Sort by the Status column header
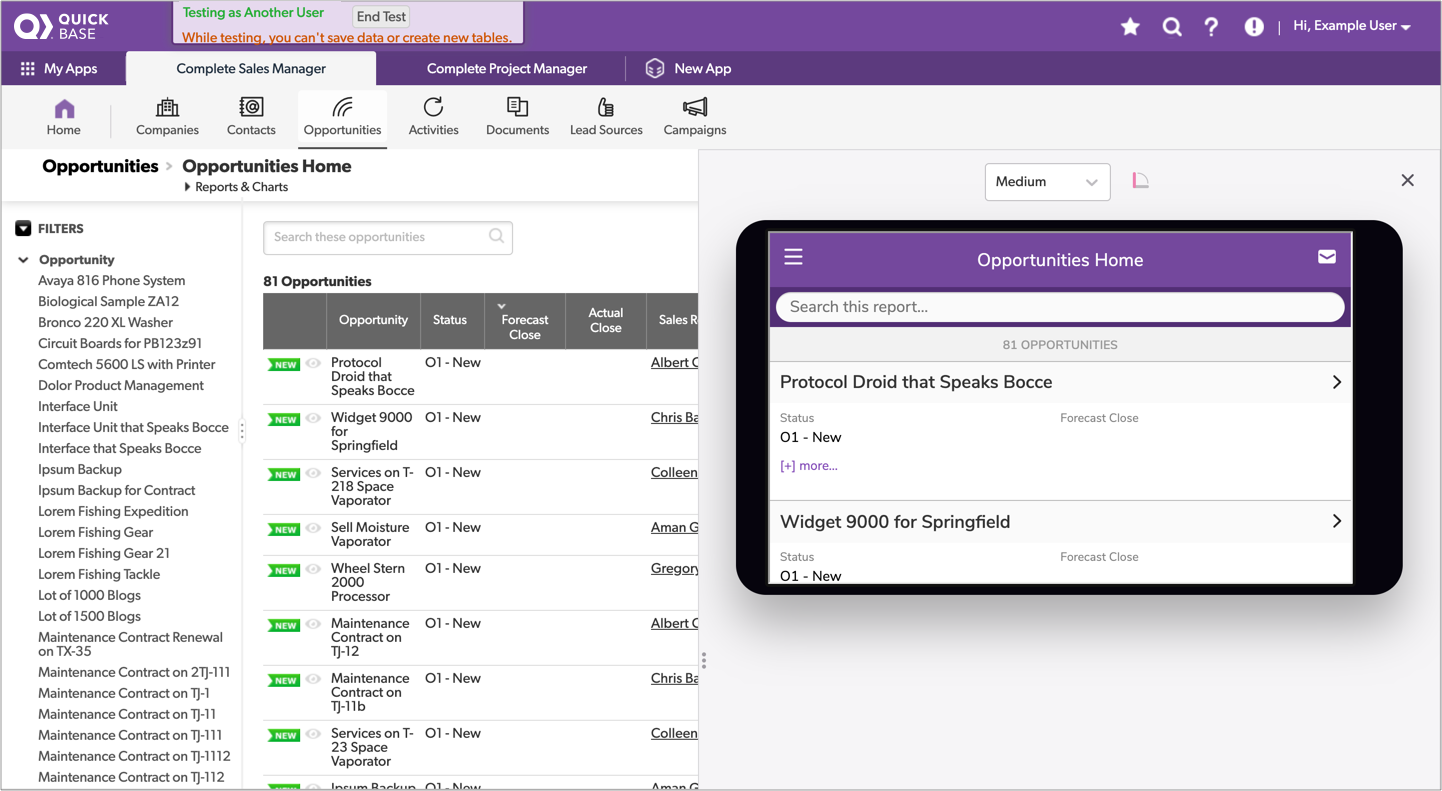The width and height of the screenshot is (1442, 791). 450,321
